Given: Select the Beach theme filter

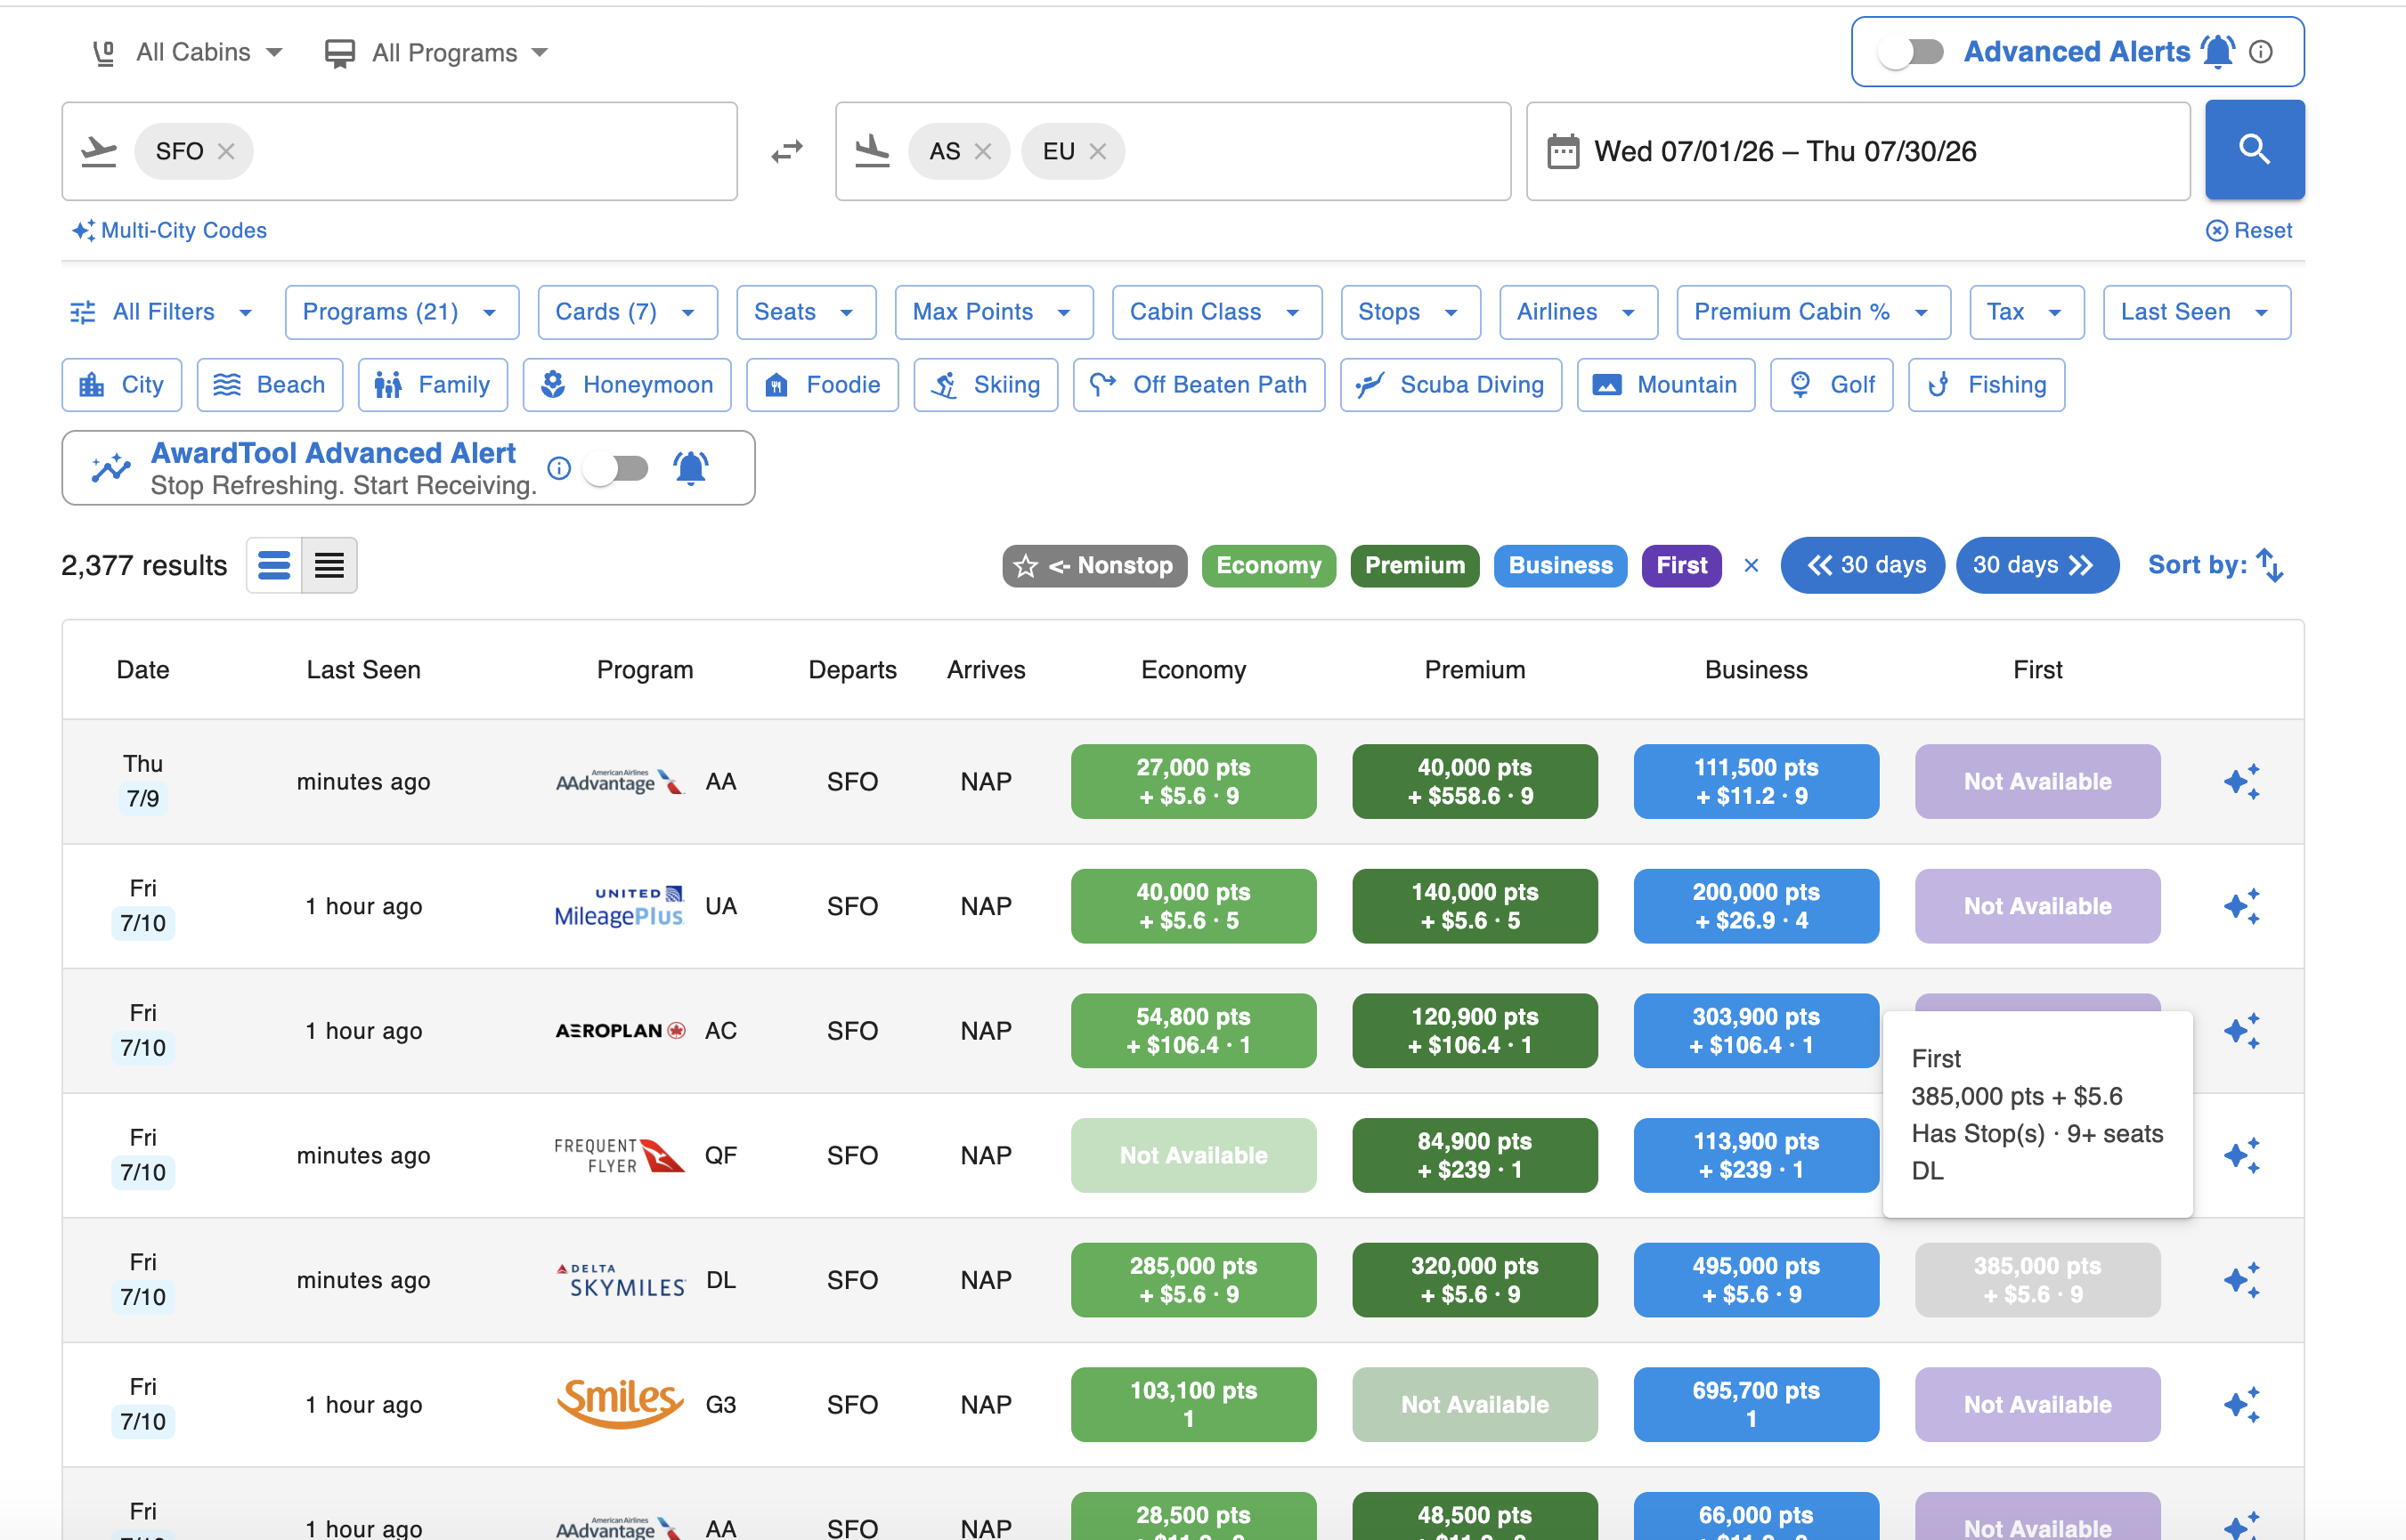Looking at the screenshot, I should (270, 385).
